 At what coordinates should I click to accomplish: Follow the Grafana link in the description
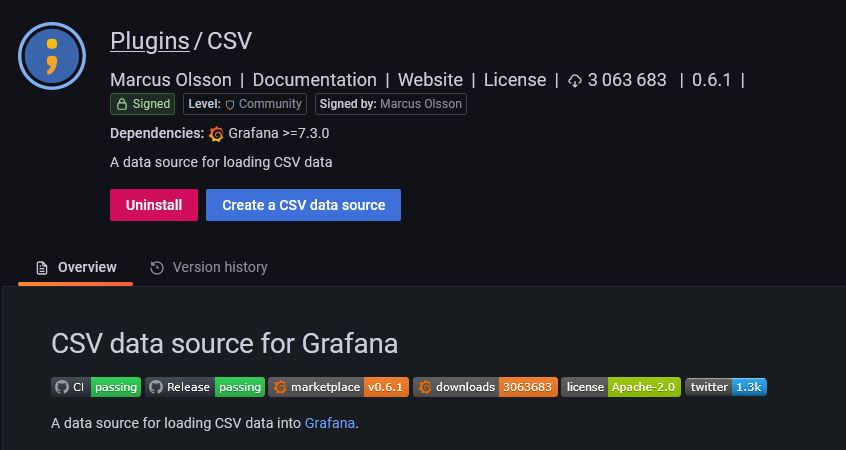(330, 423)
